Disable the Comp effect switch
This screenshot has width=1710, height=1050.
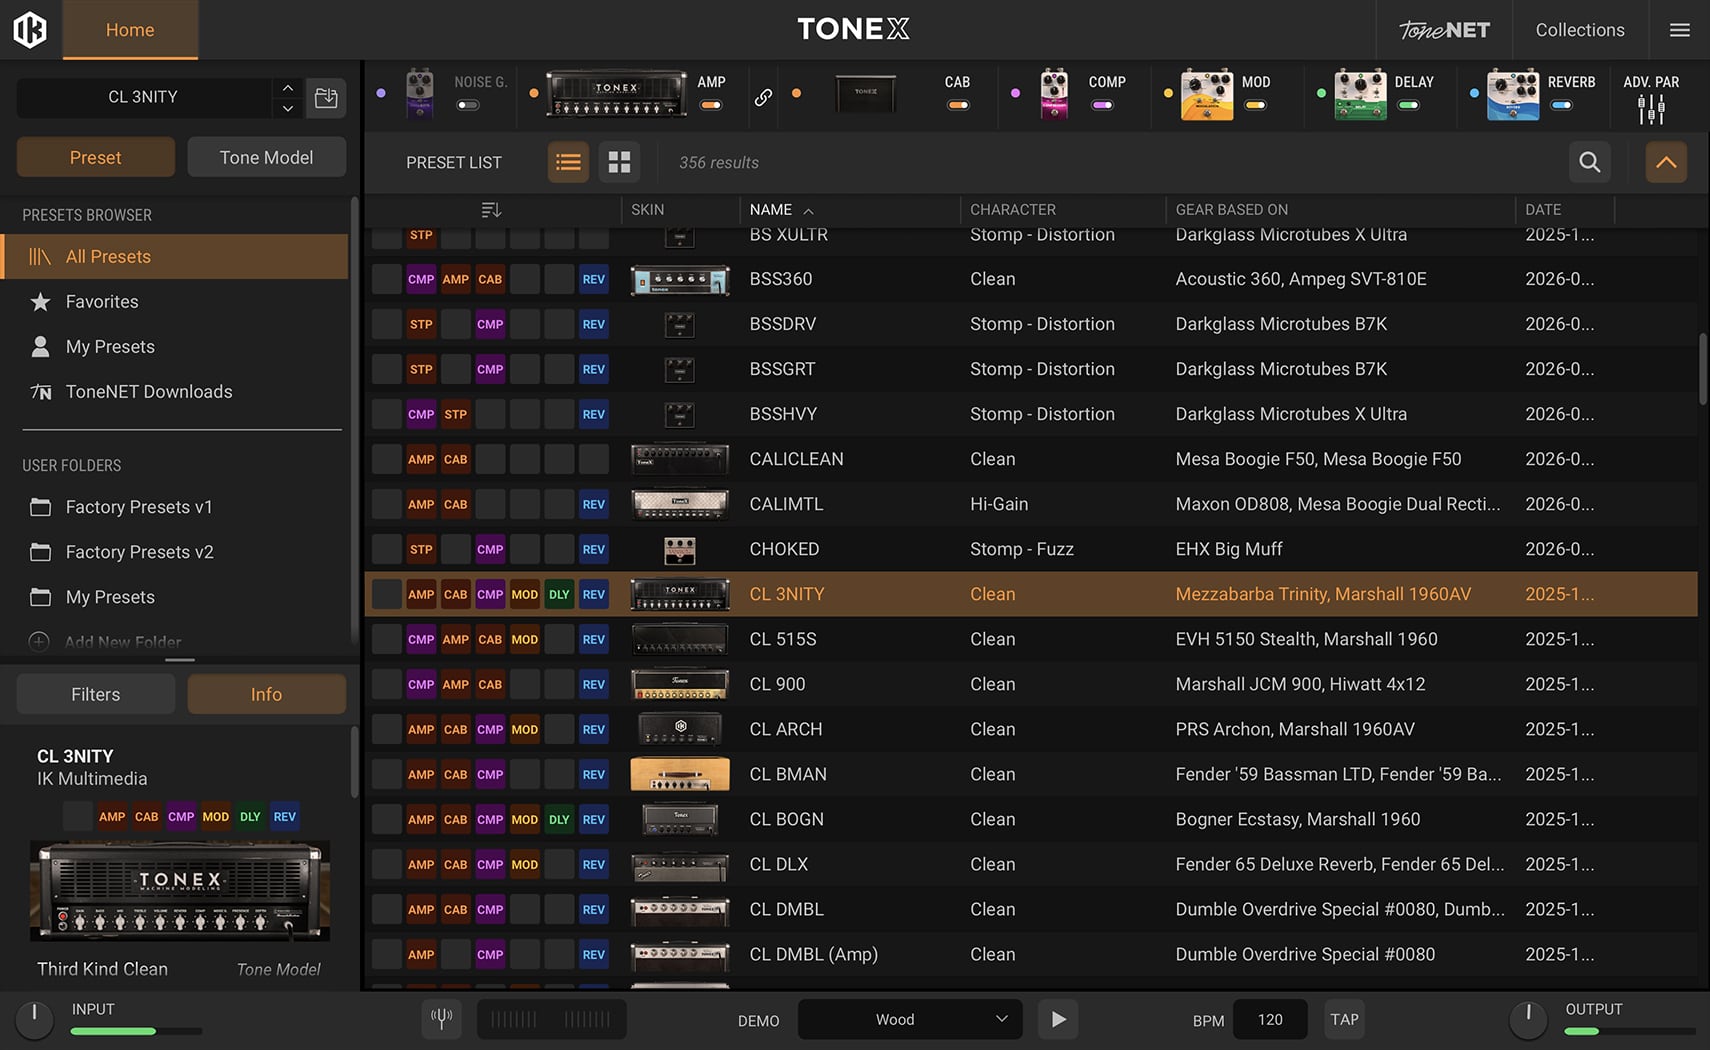pos(1102,105)
